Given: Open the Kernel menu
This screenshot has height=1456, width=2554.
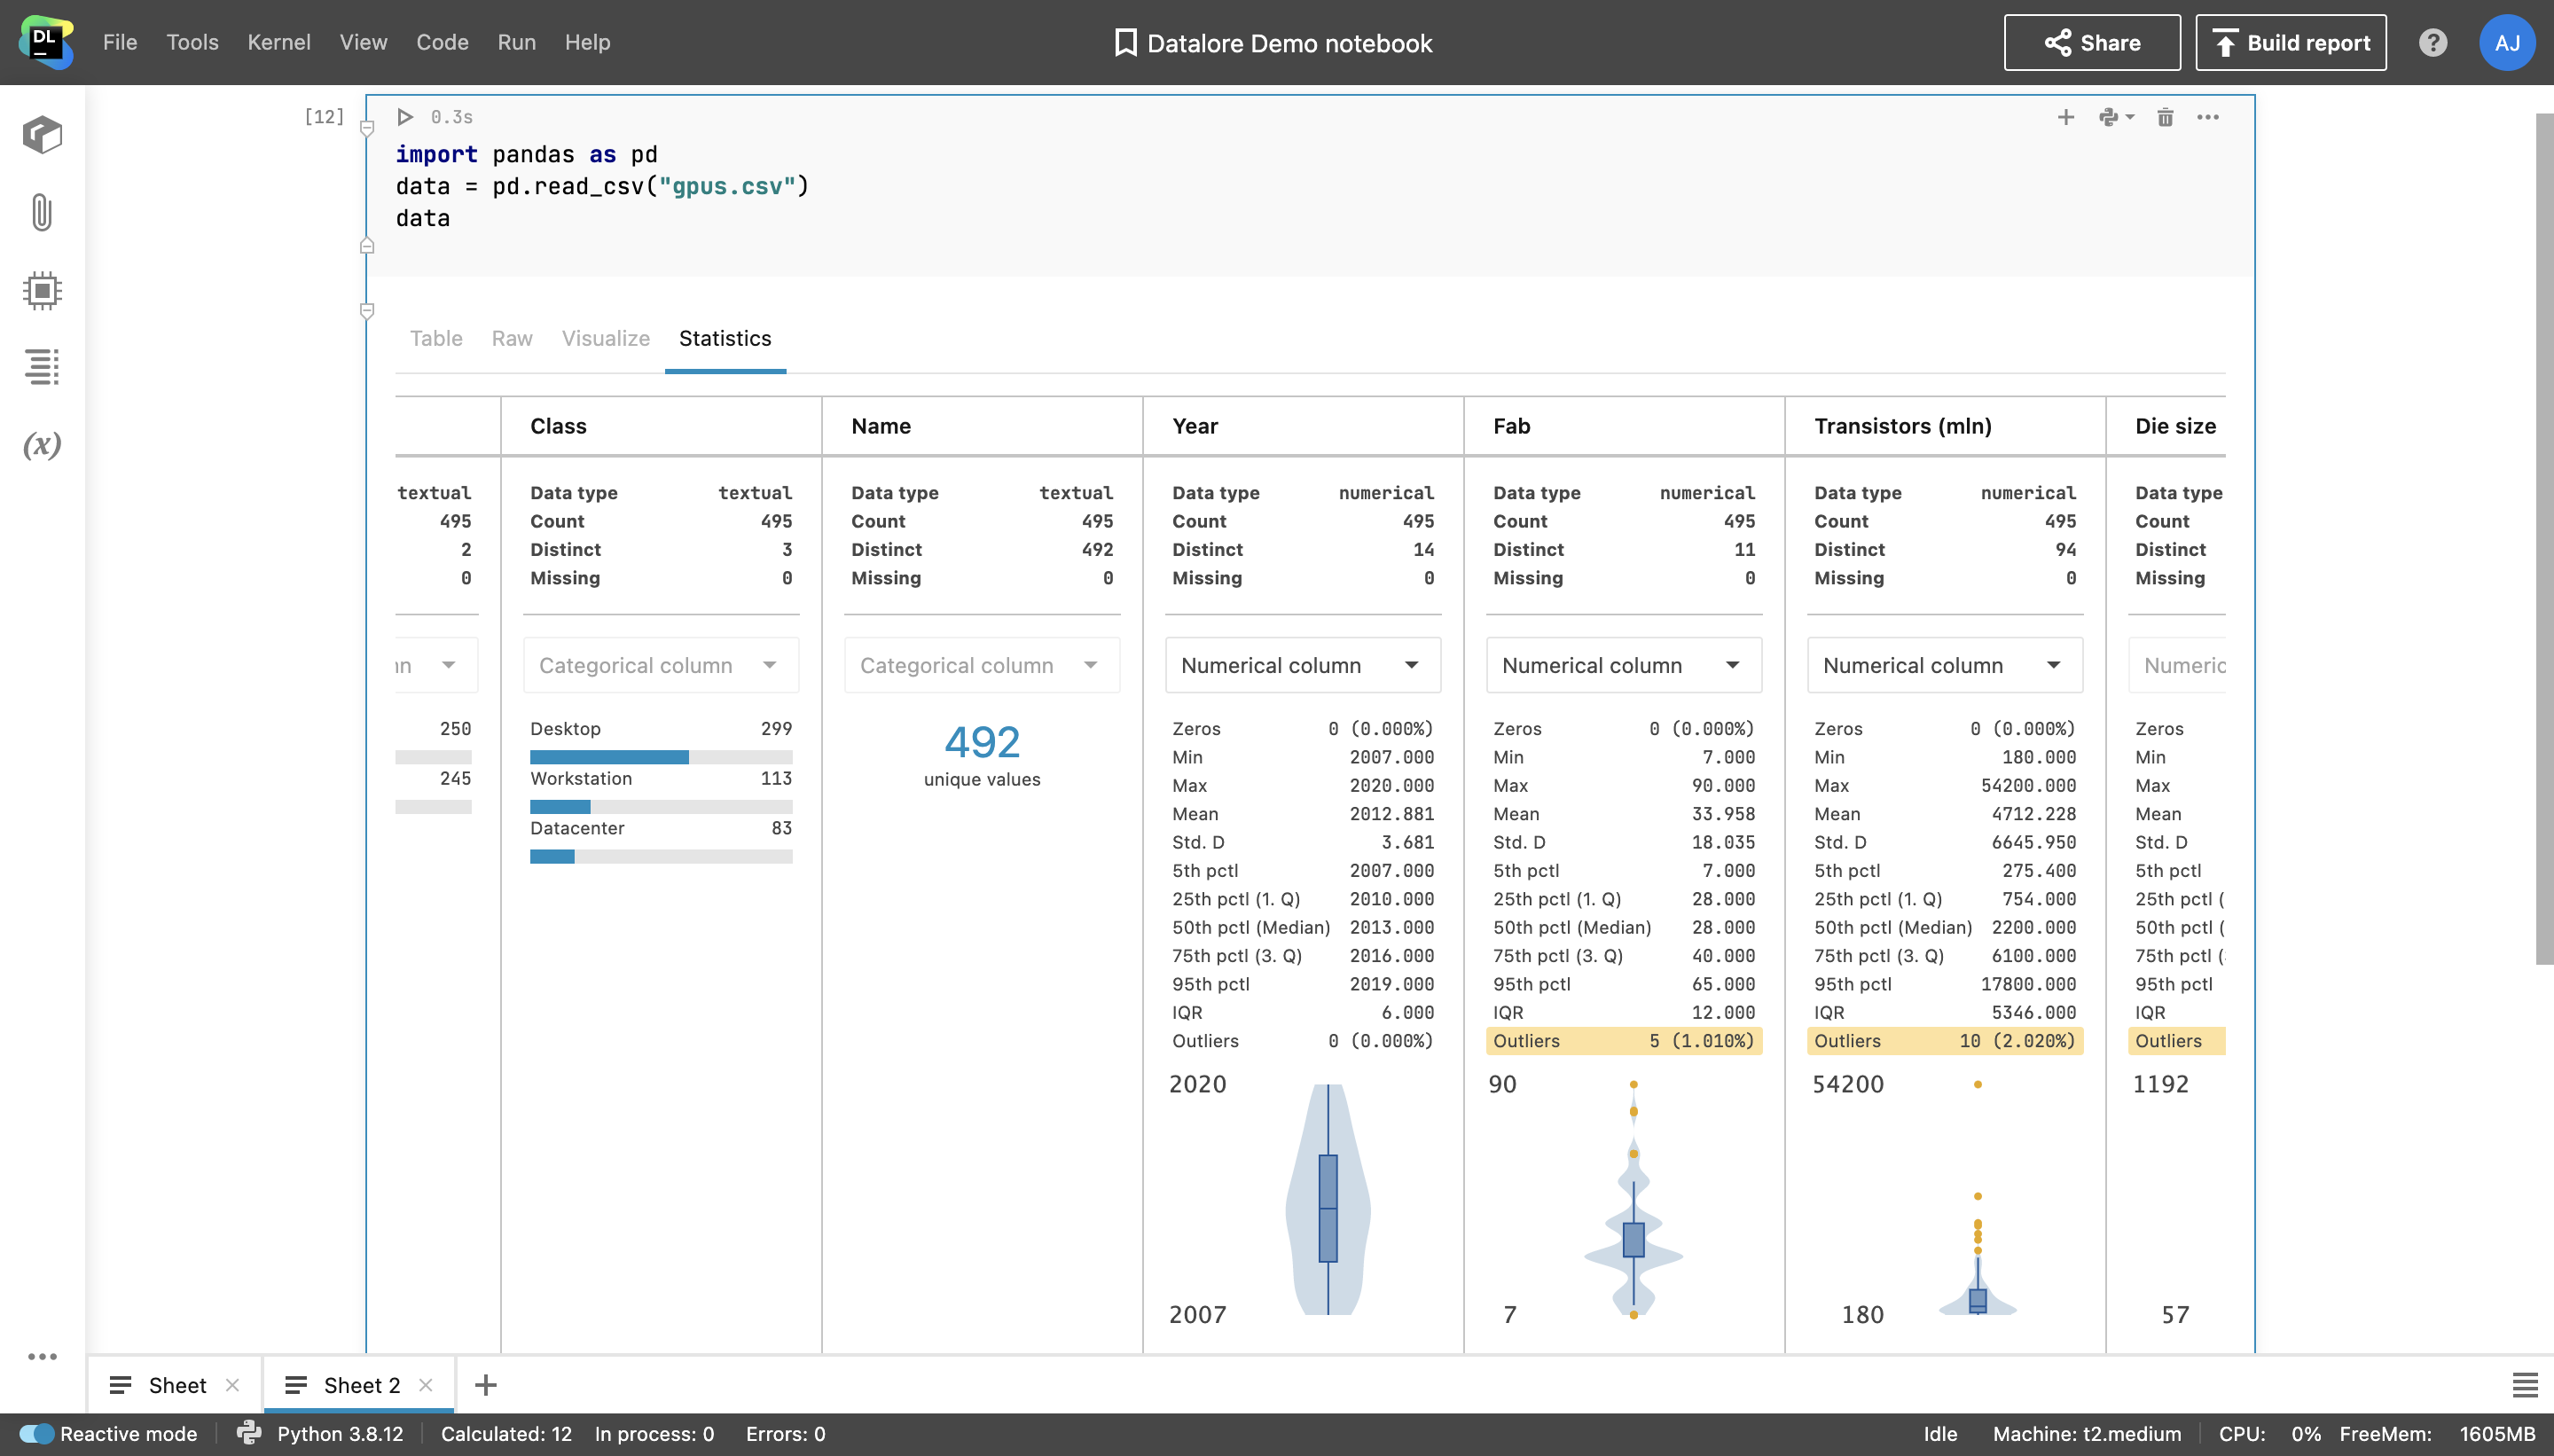Looking at the screenshot, I should click(x=278, y=42).
